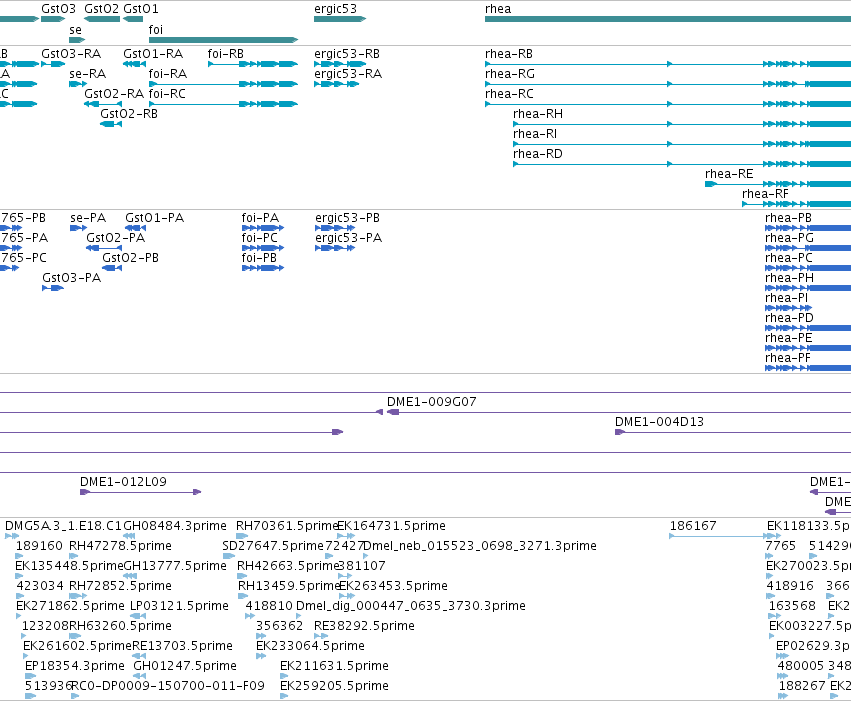The width and height of the screenshot is (851, 701).
Task: Select transcript rhea-RG
Action: pos(510,74)
